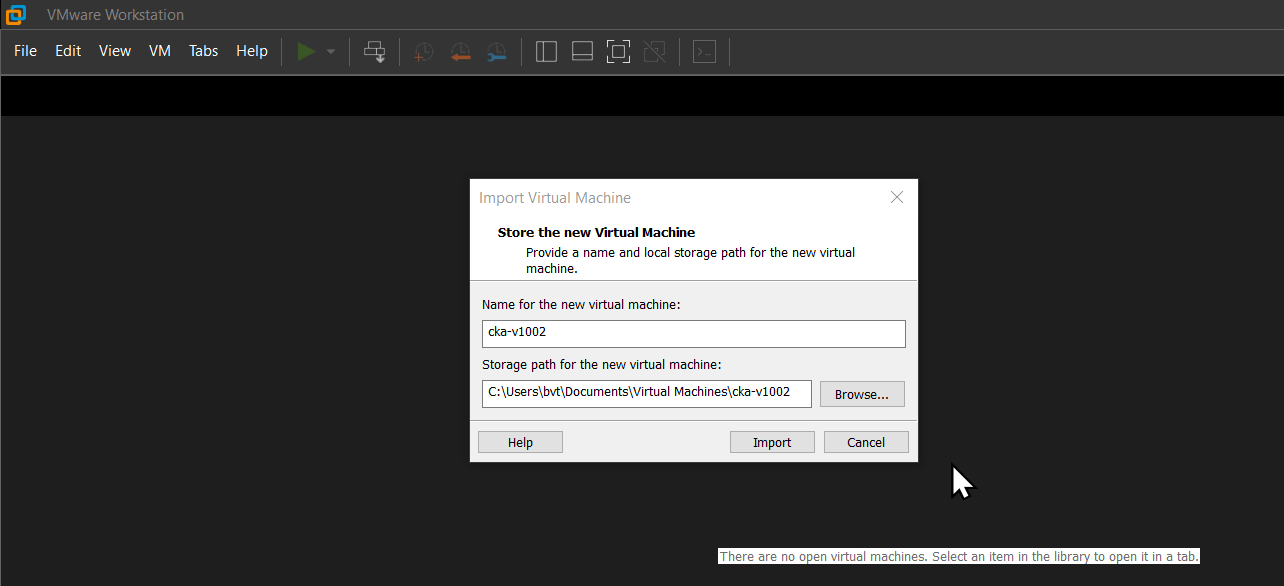
Task: Open the Snapshot Manager icon
Action: click(x=496, y=52)
